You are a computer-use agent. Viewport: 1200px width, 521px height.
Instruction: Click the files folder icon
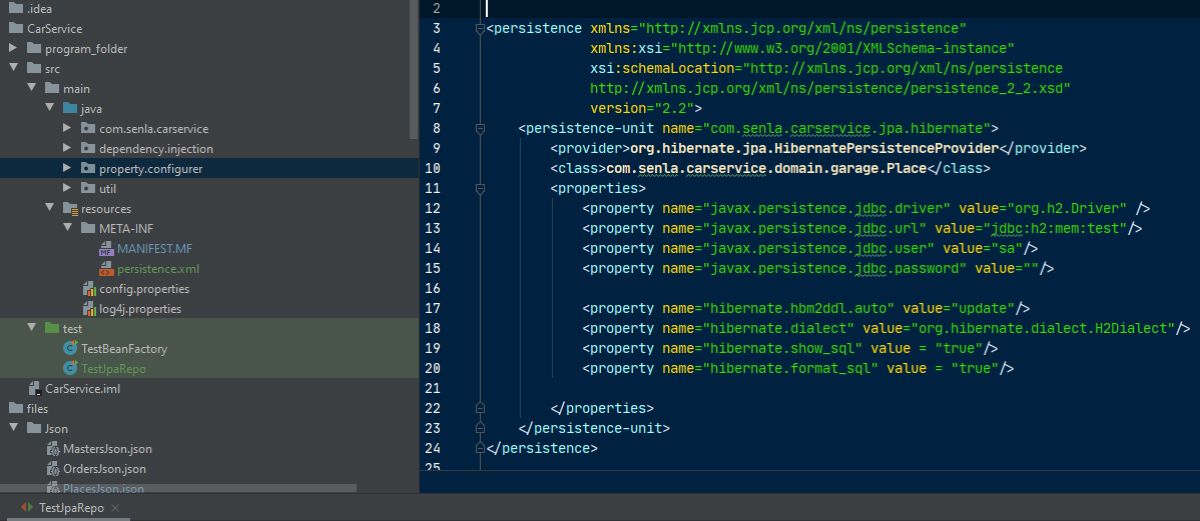(15, 408)
